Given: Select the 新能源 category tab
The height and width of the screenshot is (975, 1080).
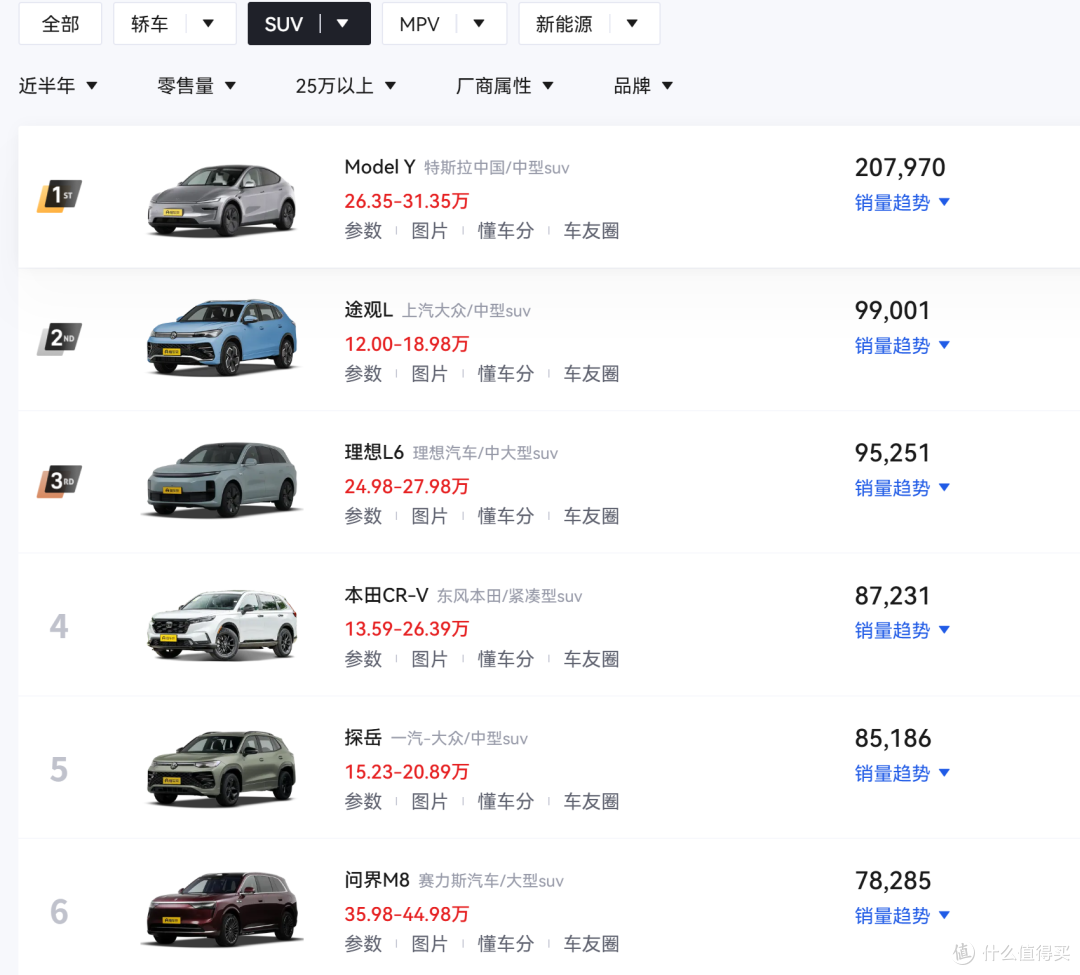Looking at the screenshot, I should pyautogui.click(x=564, y=24).
